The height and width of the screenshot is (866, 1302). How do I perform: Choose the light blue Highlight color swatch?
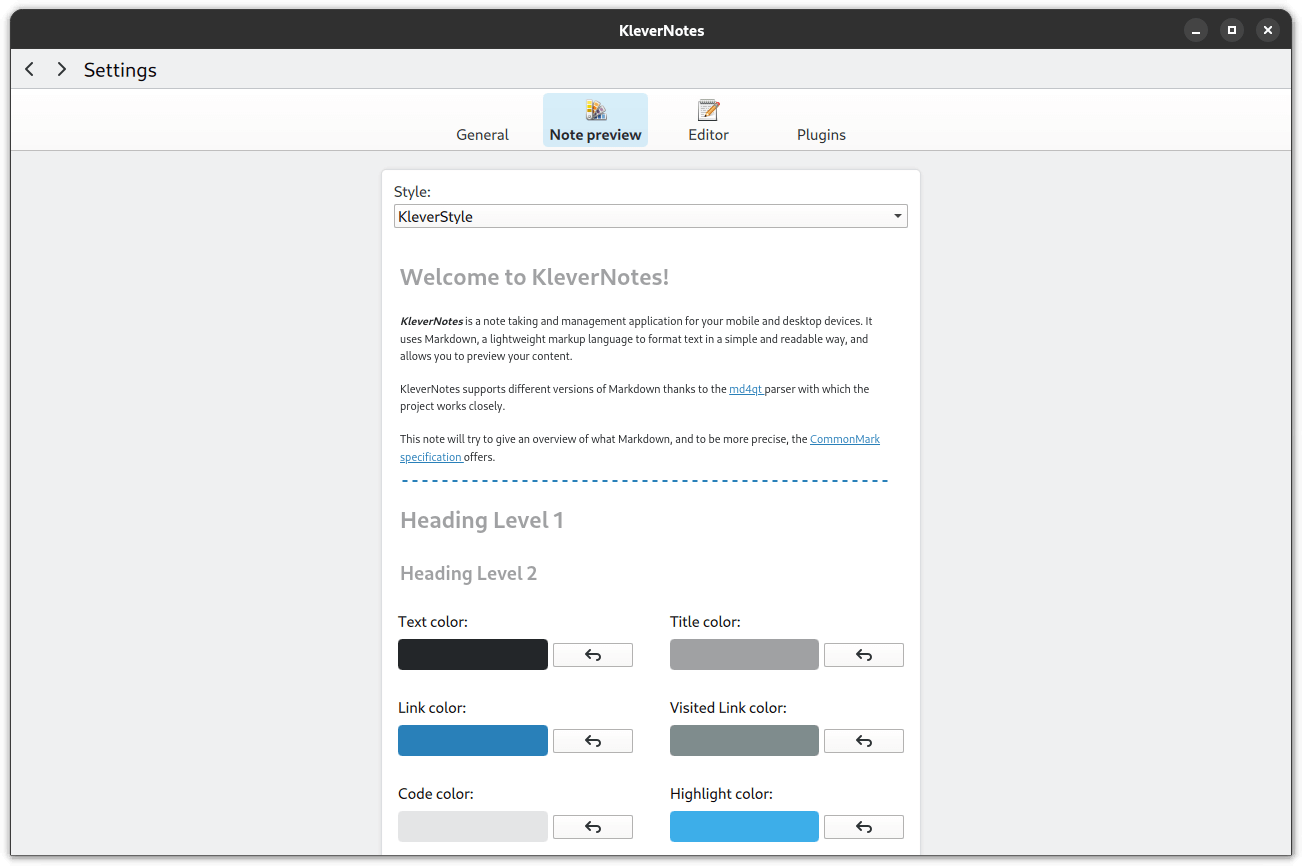[744, 826]
